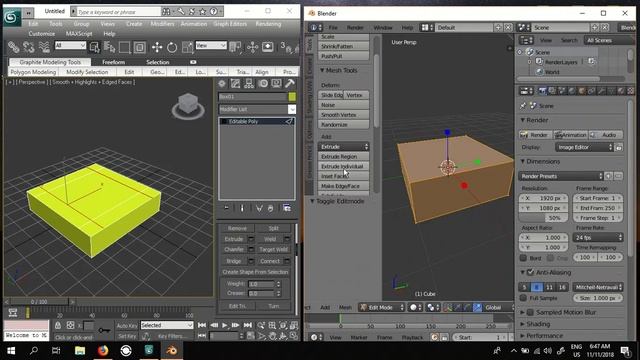Select the Move tool in 3ds Max toolbar
The height and width of the screenshot is (360, 640).
[x=157, y=47]
